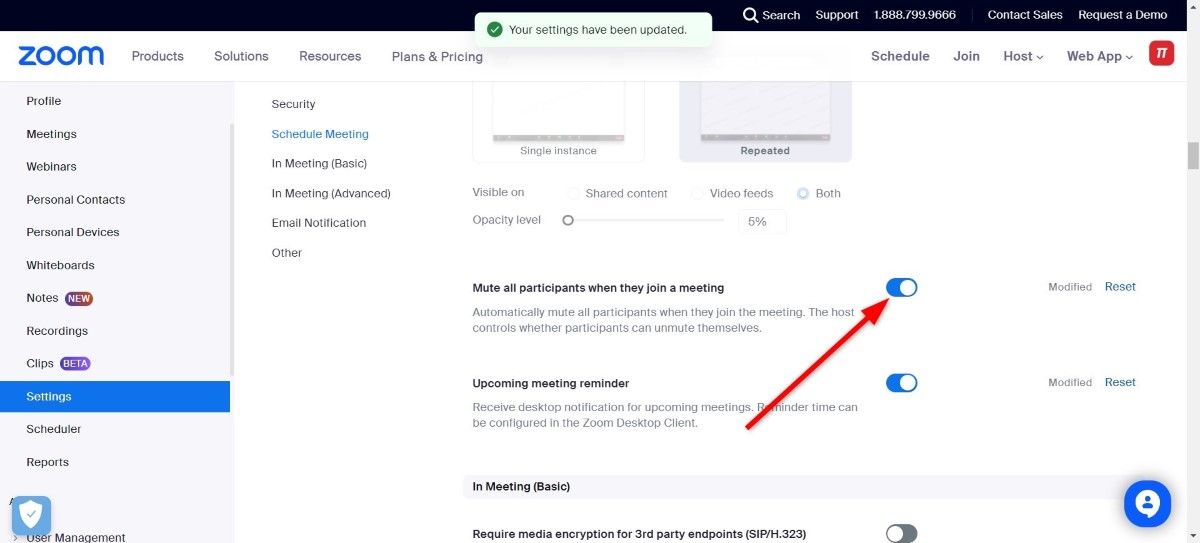Image resolution: width=1200 pixels, height=543 pixels.
Task: Click the Schedule link in header
Action: [x=900, y=56]
